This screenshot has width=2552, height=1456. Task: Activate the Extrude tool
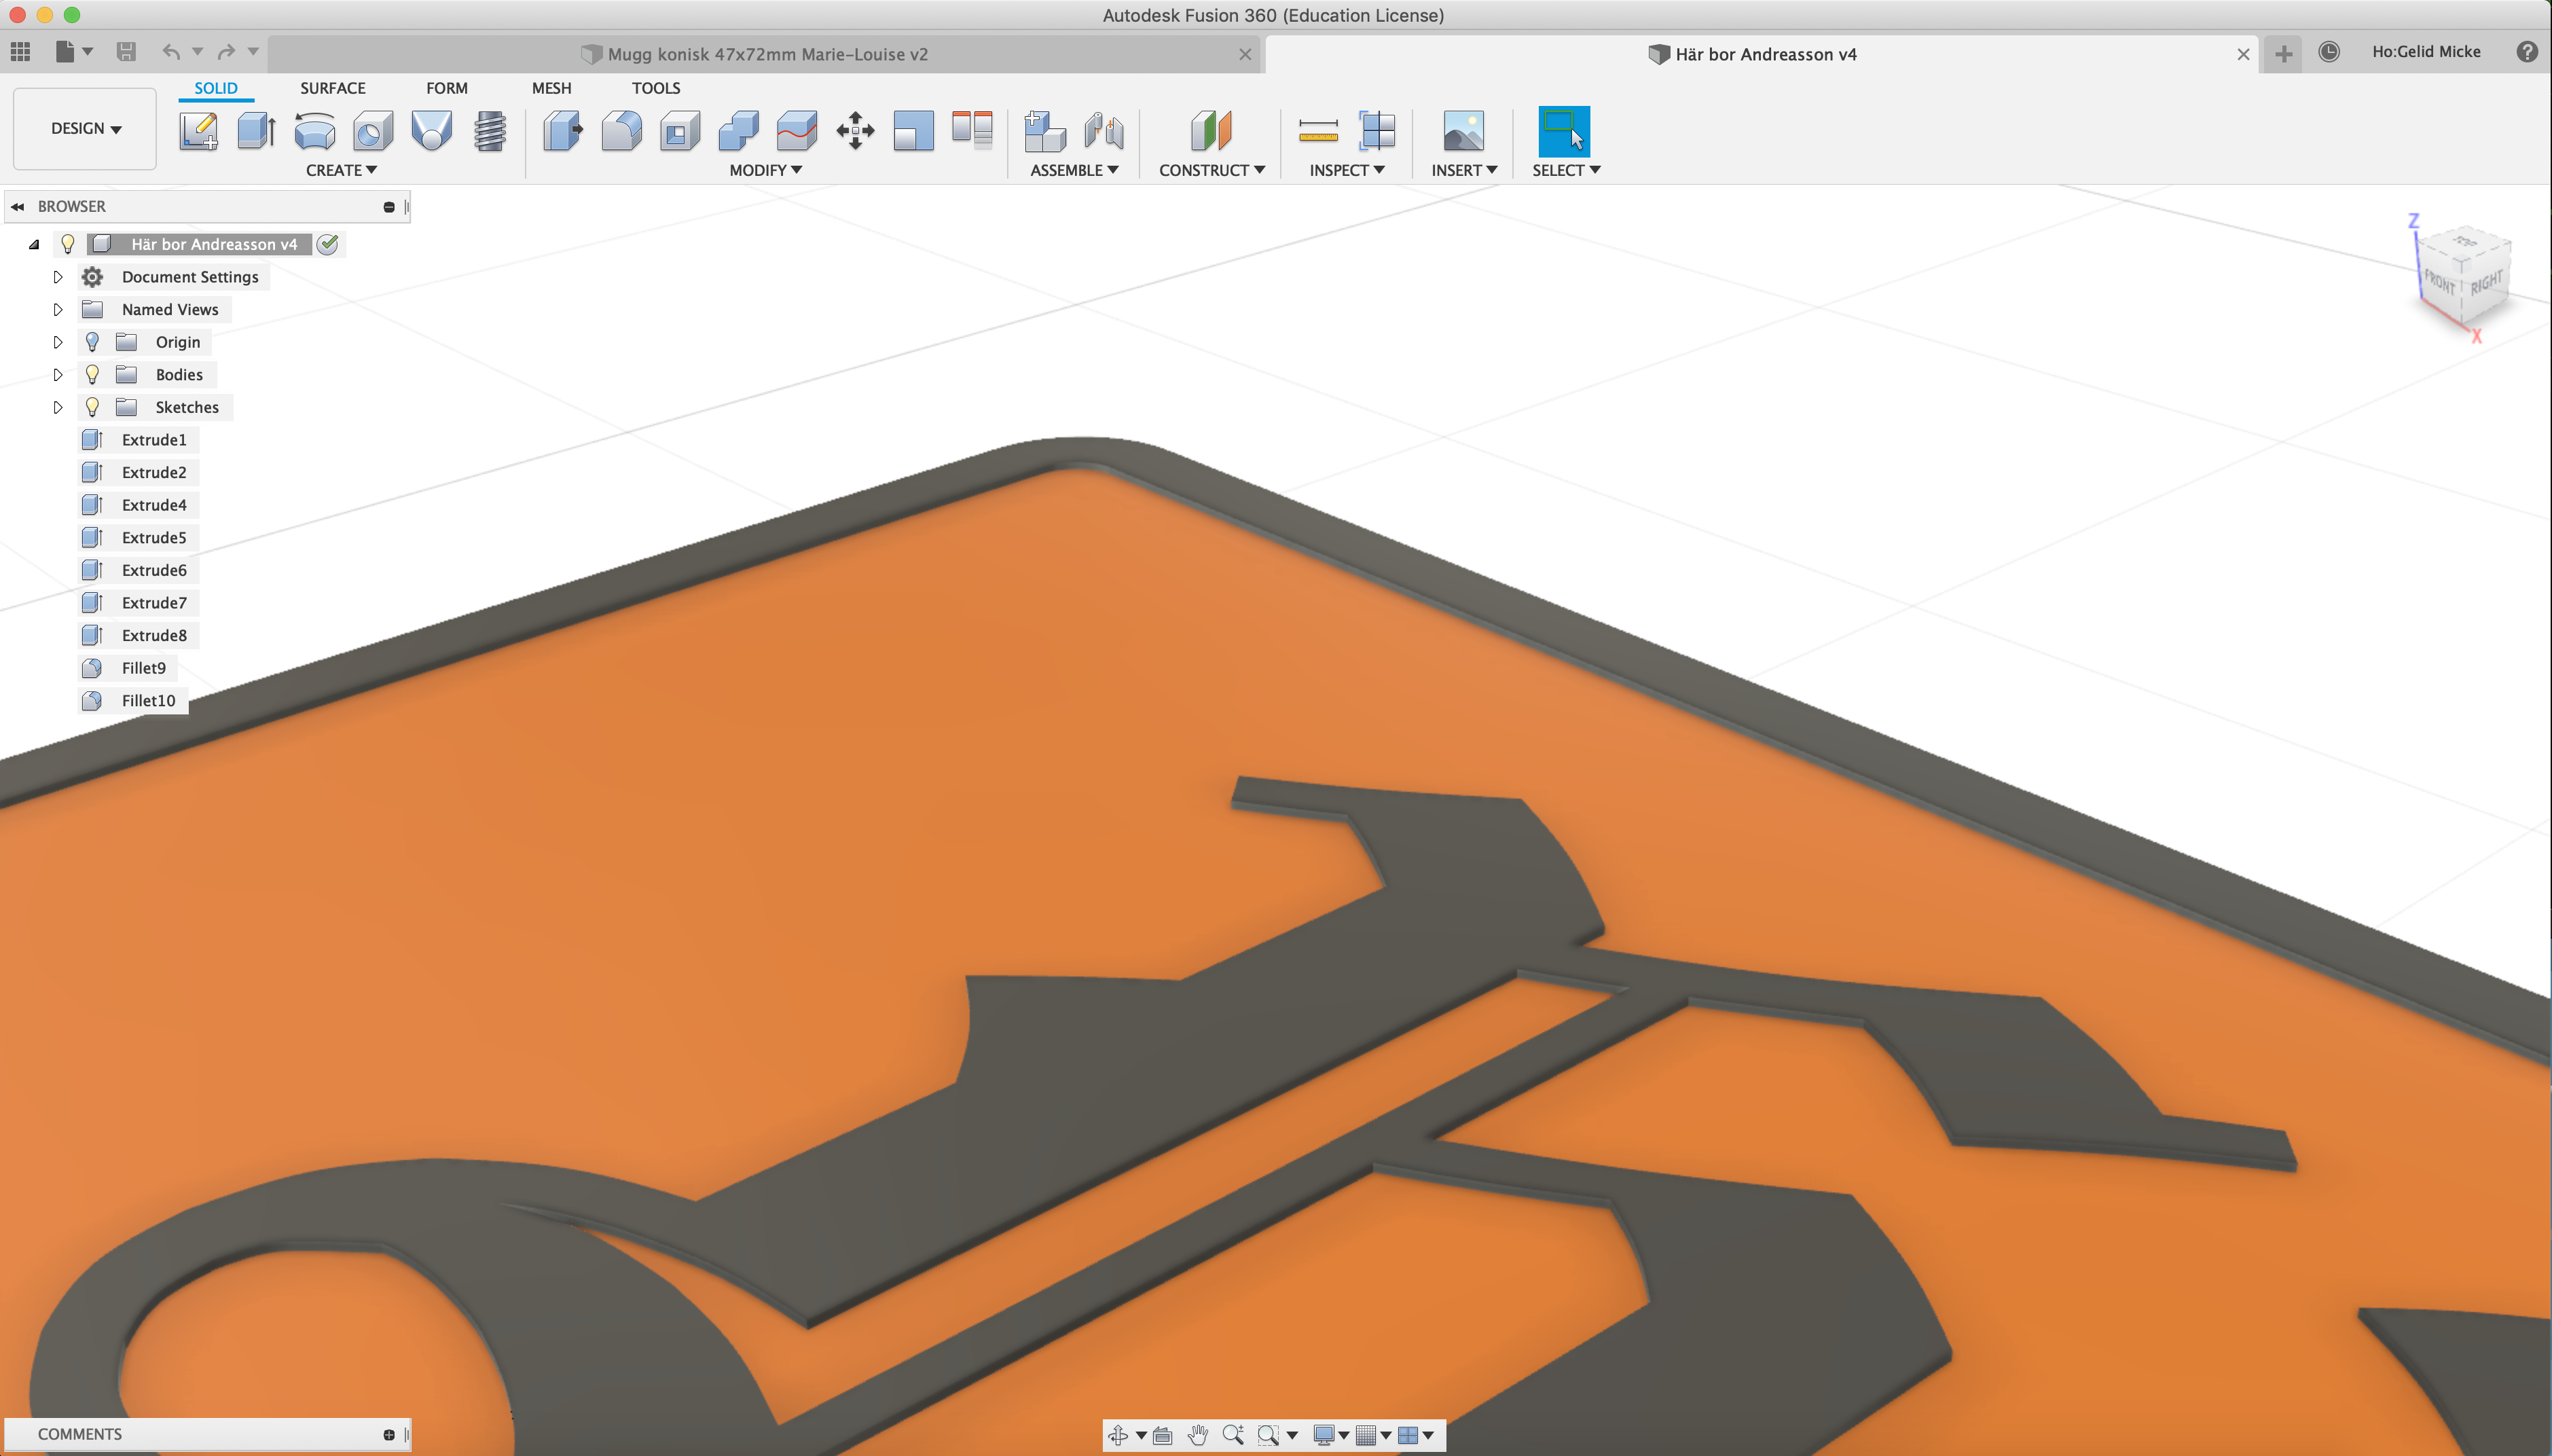[x=256, y=131]
